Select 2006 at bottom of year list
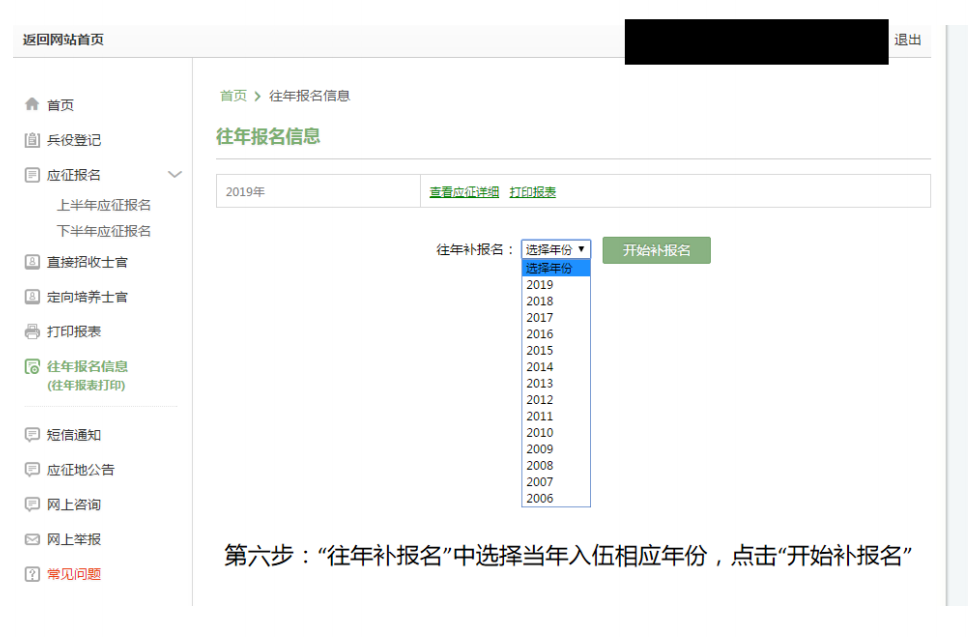 click(x=556, y=498)
